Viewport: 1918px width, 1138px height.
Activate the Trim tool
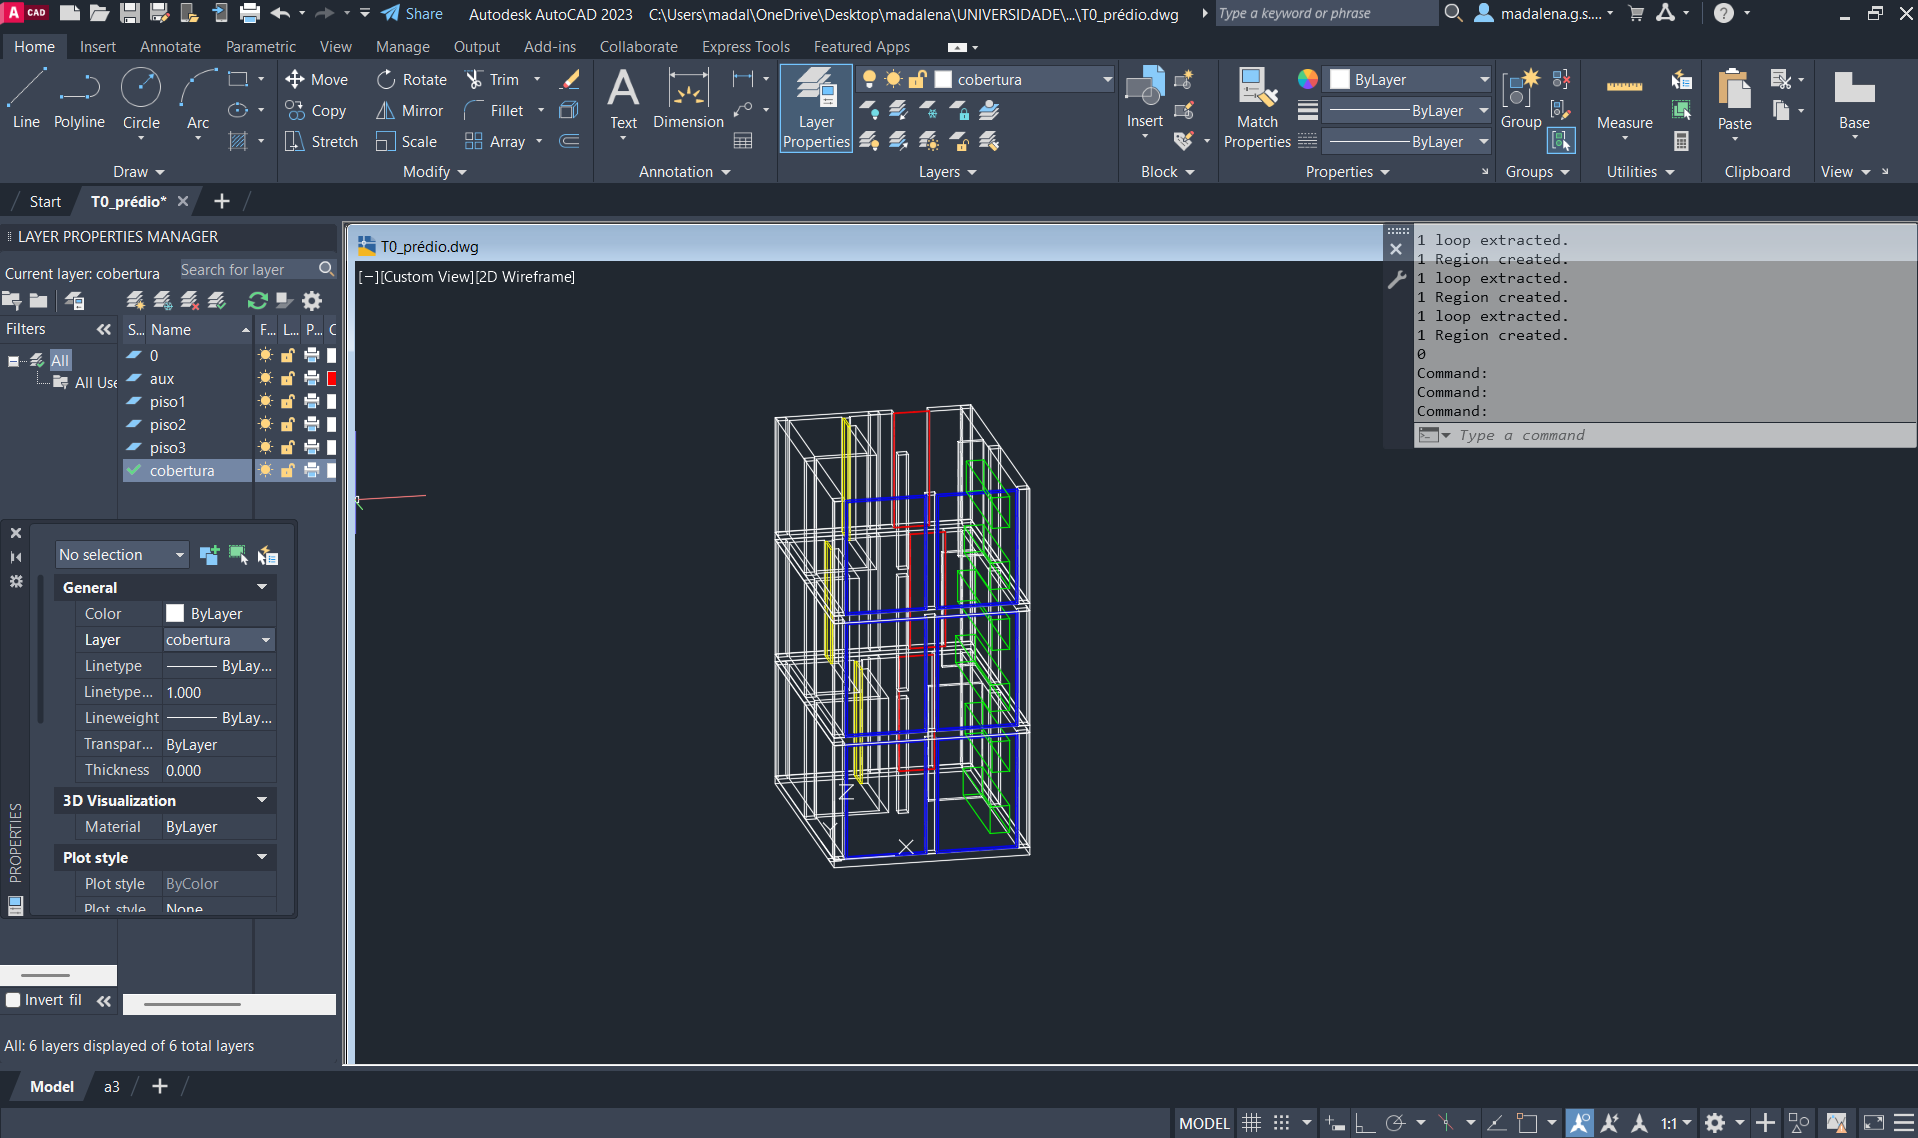pos(475,80)
